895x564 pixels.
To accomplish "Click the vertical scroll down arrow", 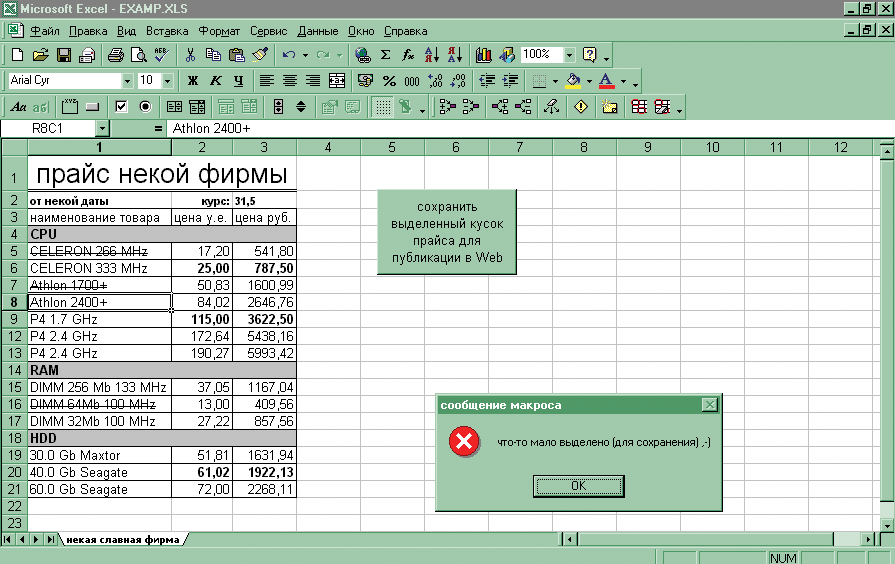I will click(886, 525).
